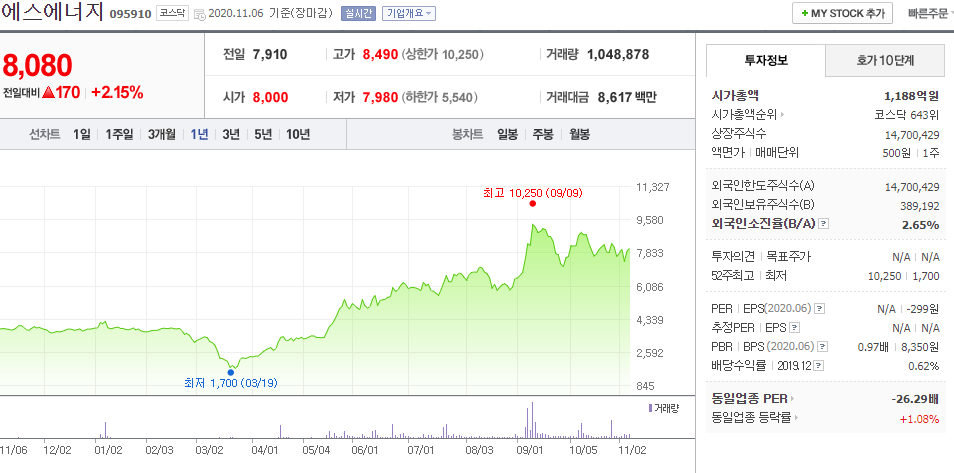Click the blue 최저 1,700 marker dot

tap(231, 372)
